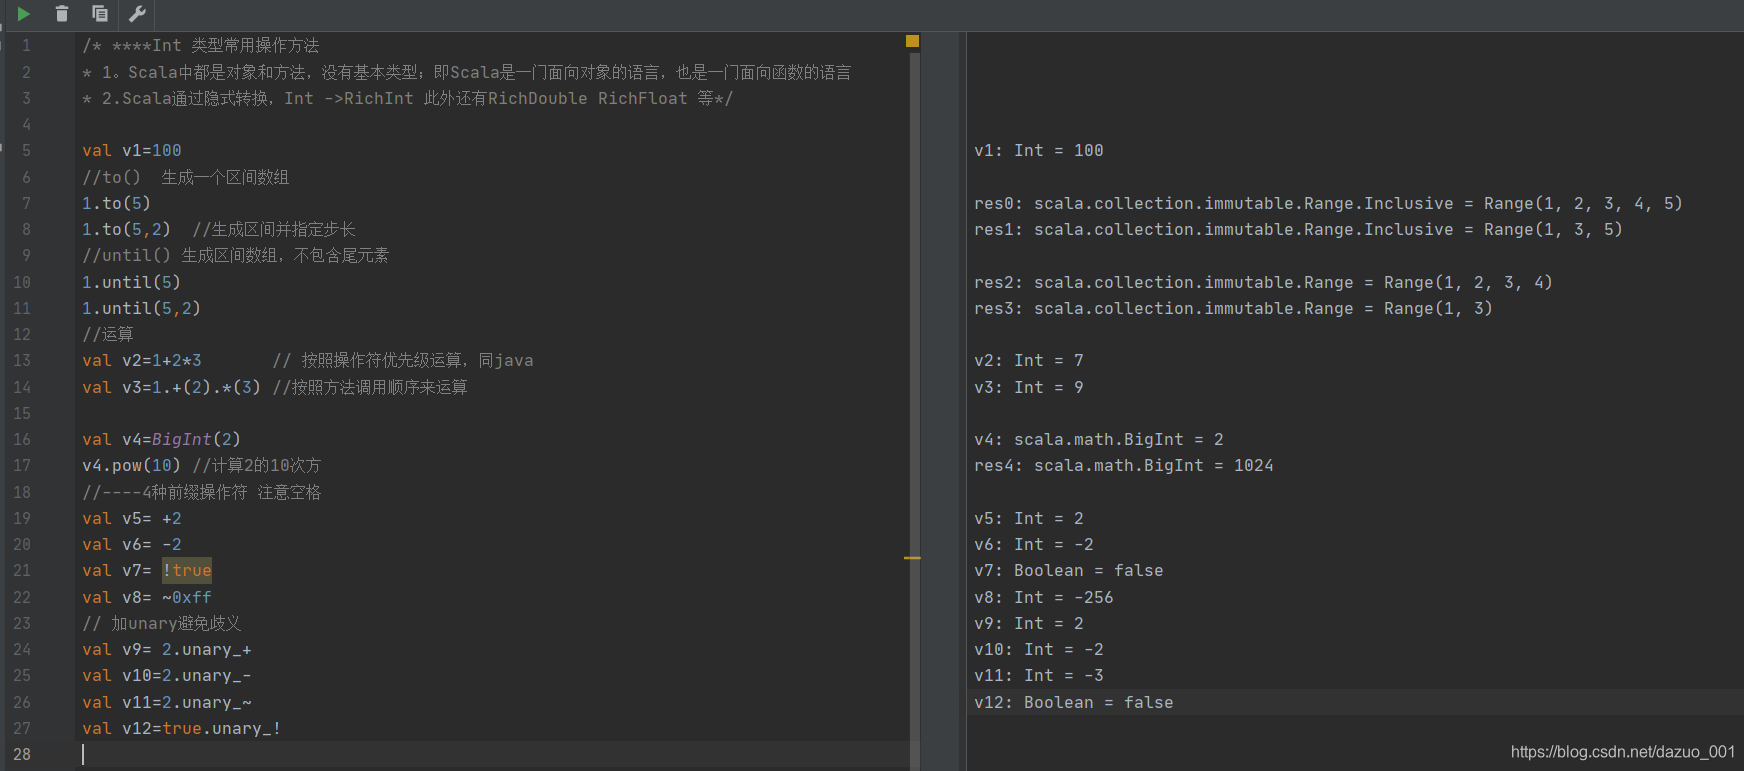
Task: Click output v2: Int = 7
Action: click(1029, 360)
